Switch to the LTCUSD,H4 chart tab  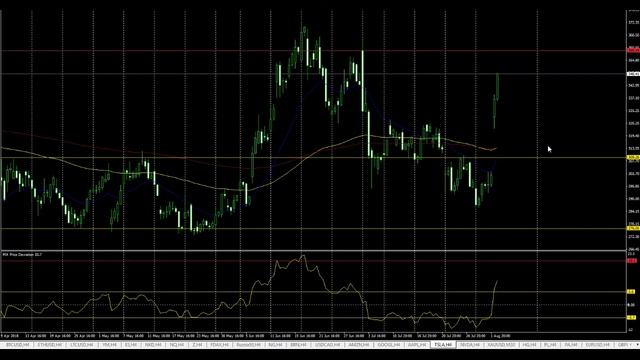pos(82,345)
